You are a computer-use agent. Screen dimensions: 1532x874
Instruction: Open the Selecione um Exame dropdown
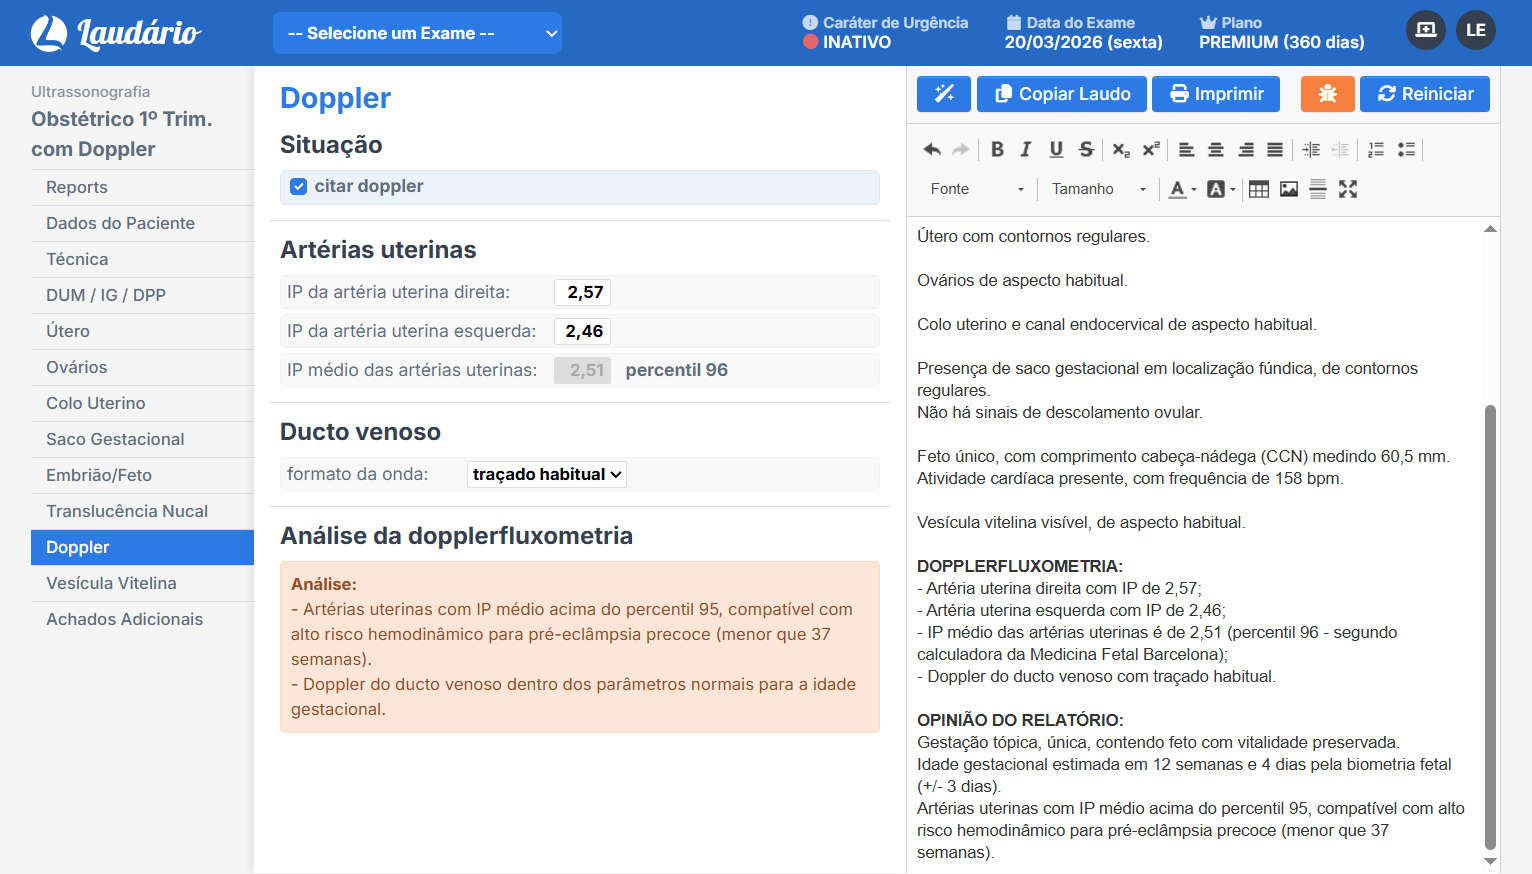(x=417, y=32)
